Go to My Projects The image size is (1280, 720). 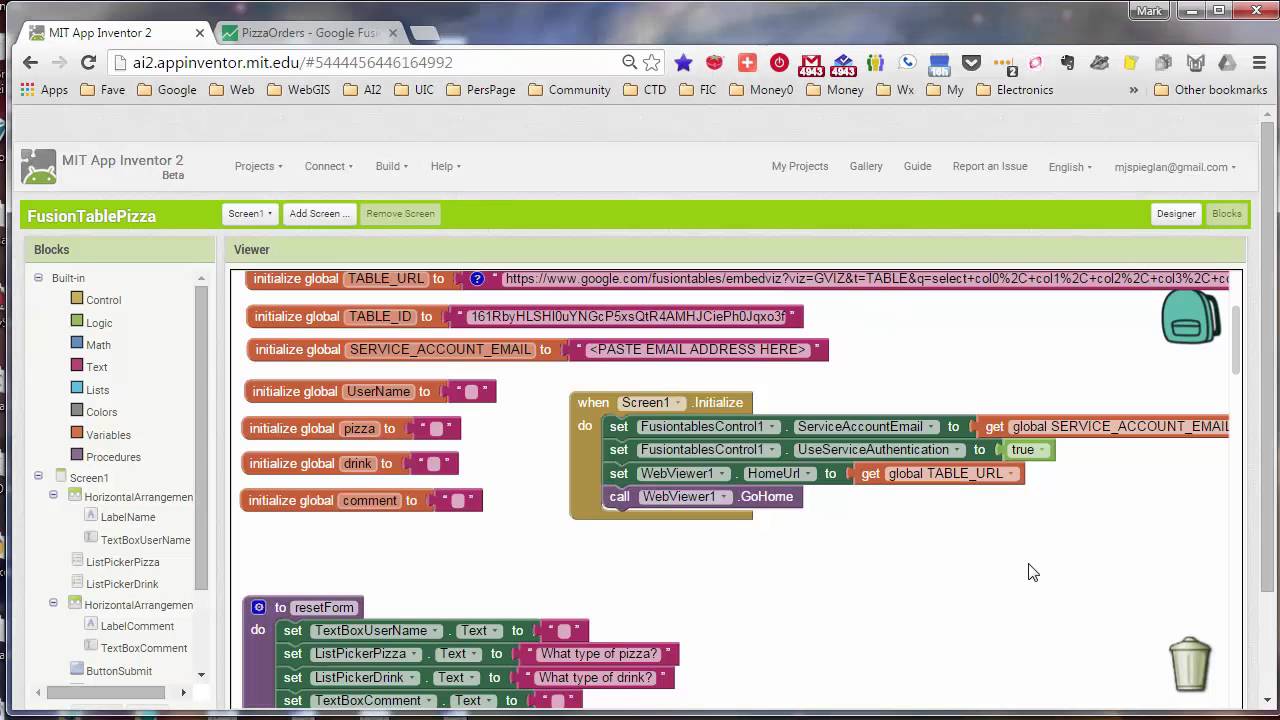pyautogui.click(x=800, y=167)
